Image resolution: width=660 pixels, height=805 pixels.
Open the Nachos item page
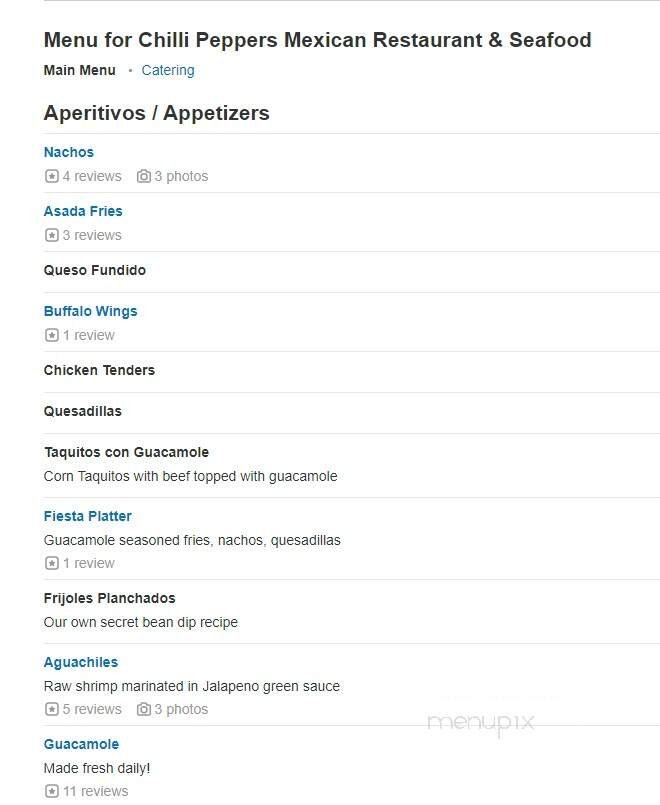click(x=68, y=152)
